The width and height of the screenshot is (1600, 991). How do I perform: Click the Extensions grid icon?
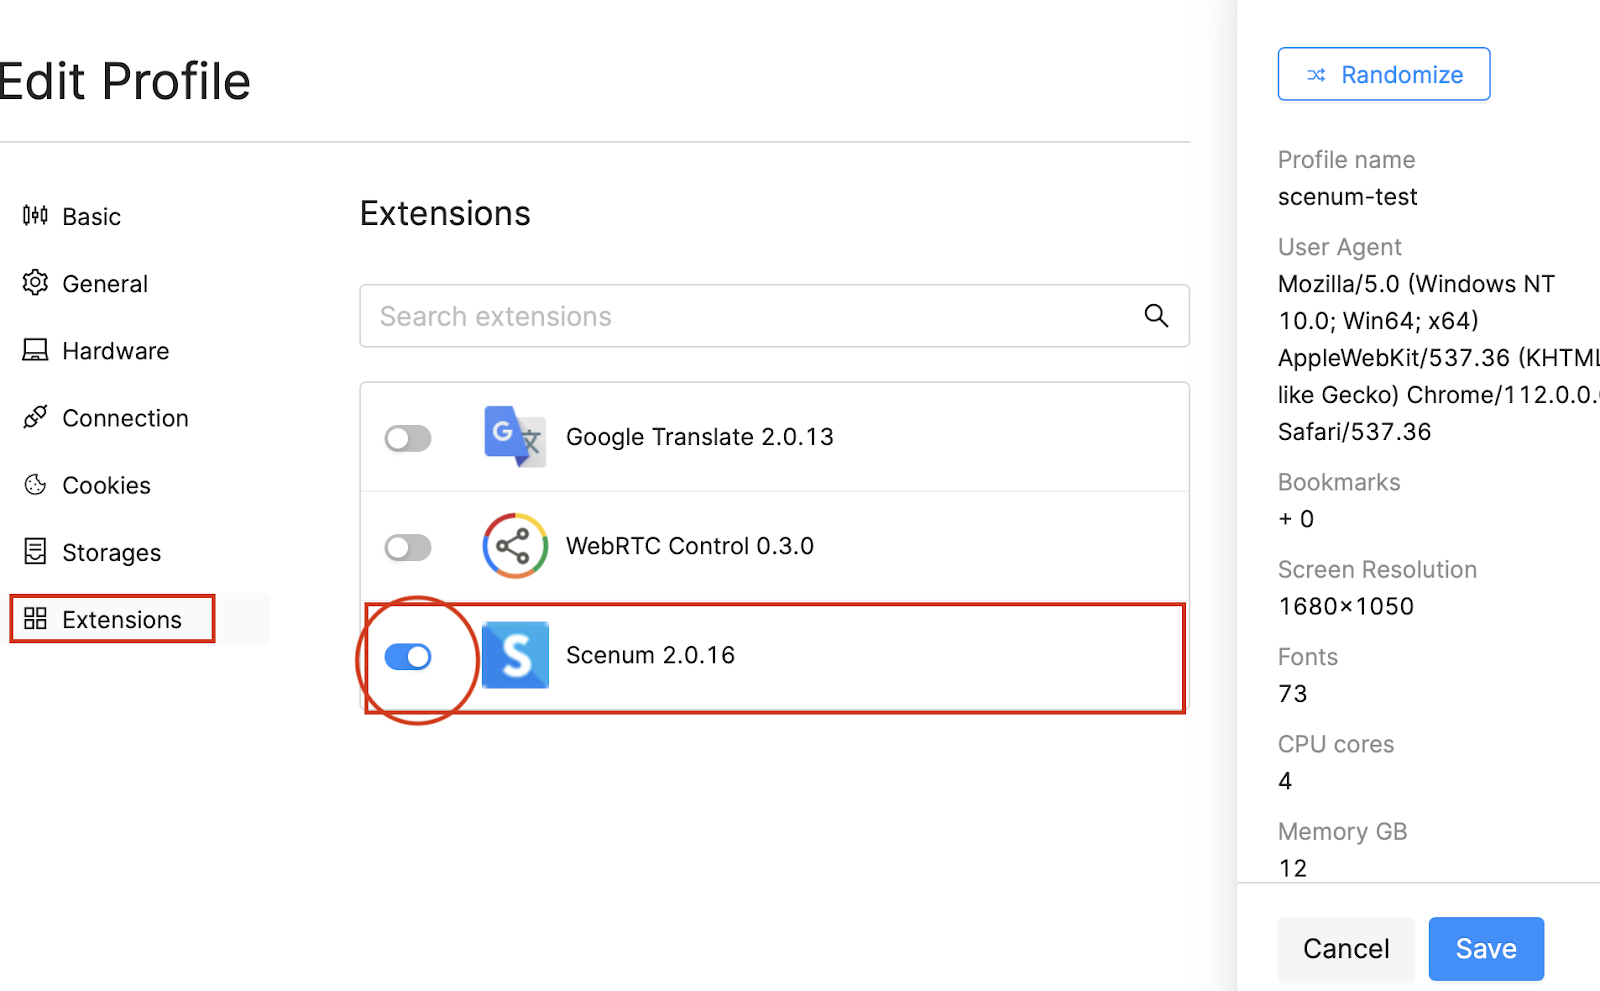35,618
